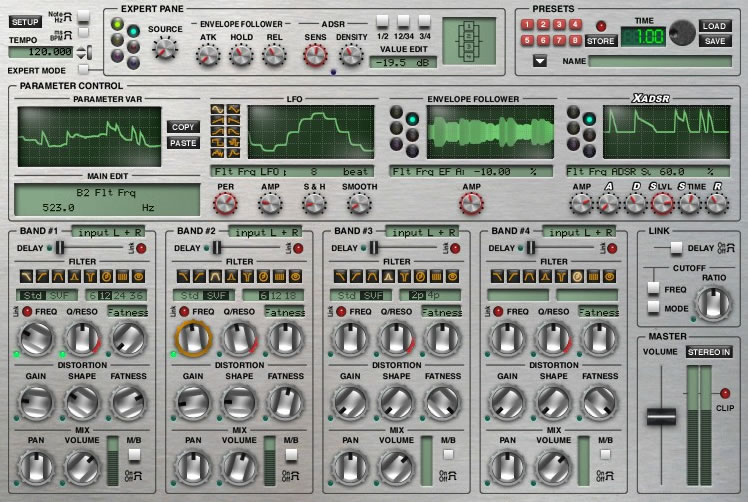Open the SETUP menu
Viewport: 748px width, 502px height.
pos(25,20)
